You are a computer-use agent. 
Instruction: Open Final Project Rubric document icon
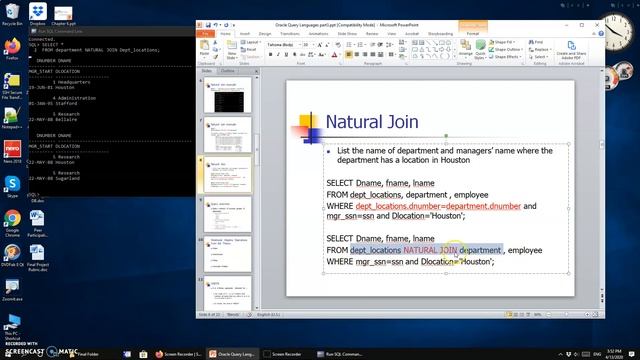coord(38,258)
